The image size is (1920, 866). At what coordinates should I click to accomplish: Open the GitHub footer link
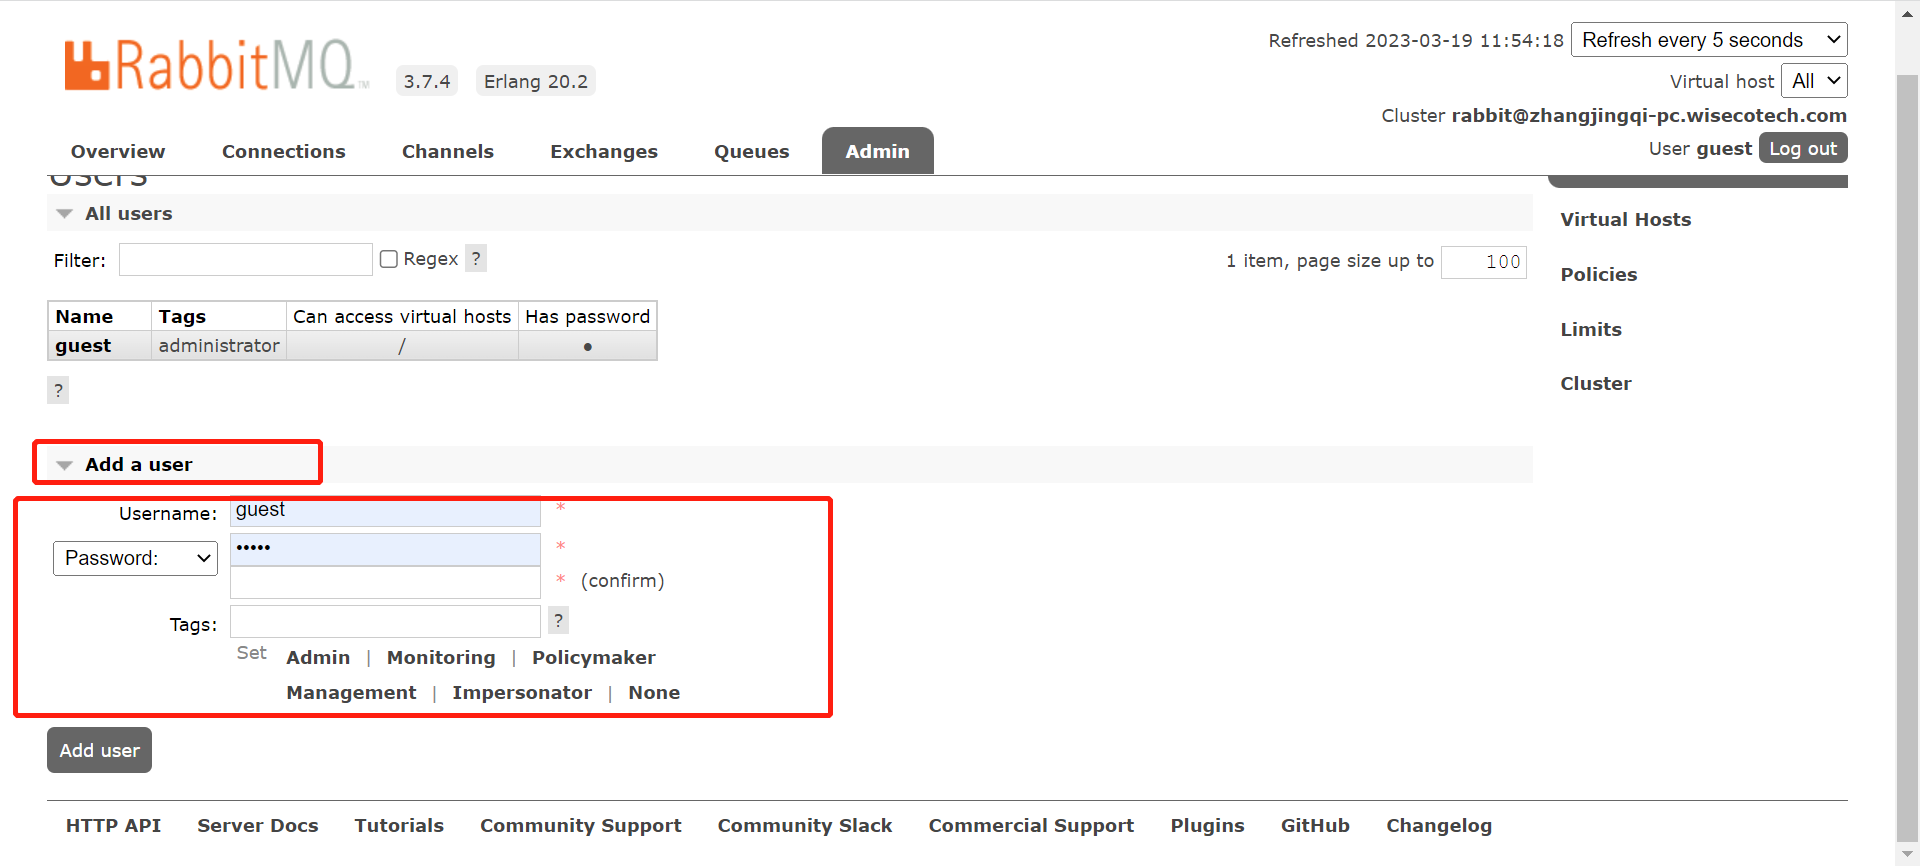click(x=1315, y=826)
